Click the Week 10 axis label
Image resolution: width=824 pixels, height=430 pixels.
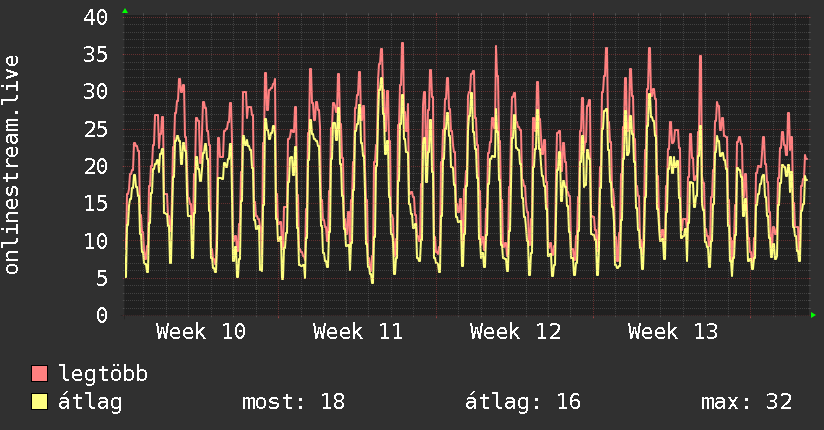click(201, 332)
